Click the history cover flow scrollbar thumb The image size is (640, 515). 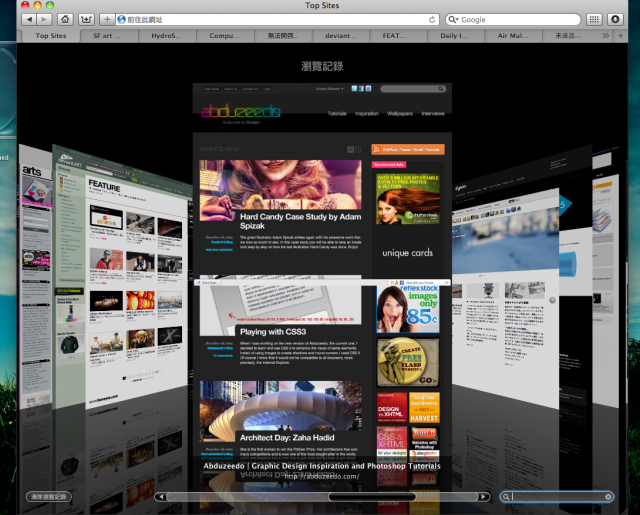[372, 497]
